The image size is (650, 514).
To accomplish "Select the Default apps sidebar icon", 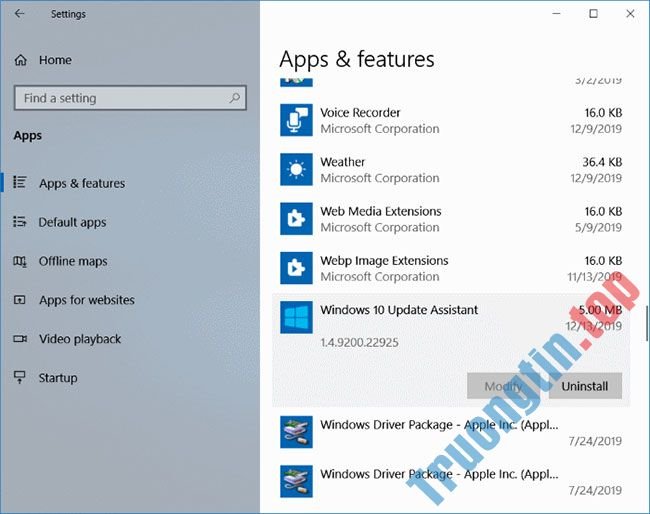I will (x=19, y=222).
